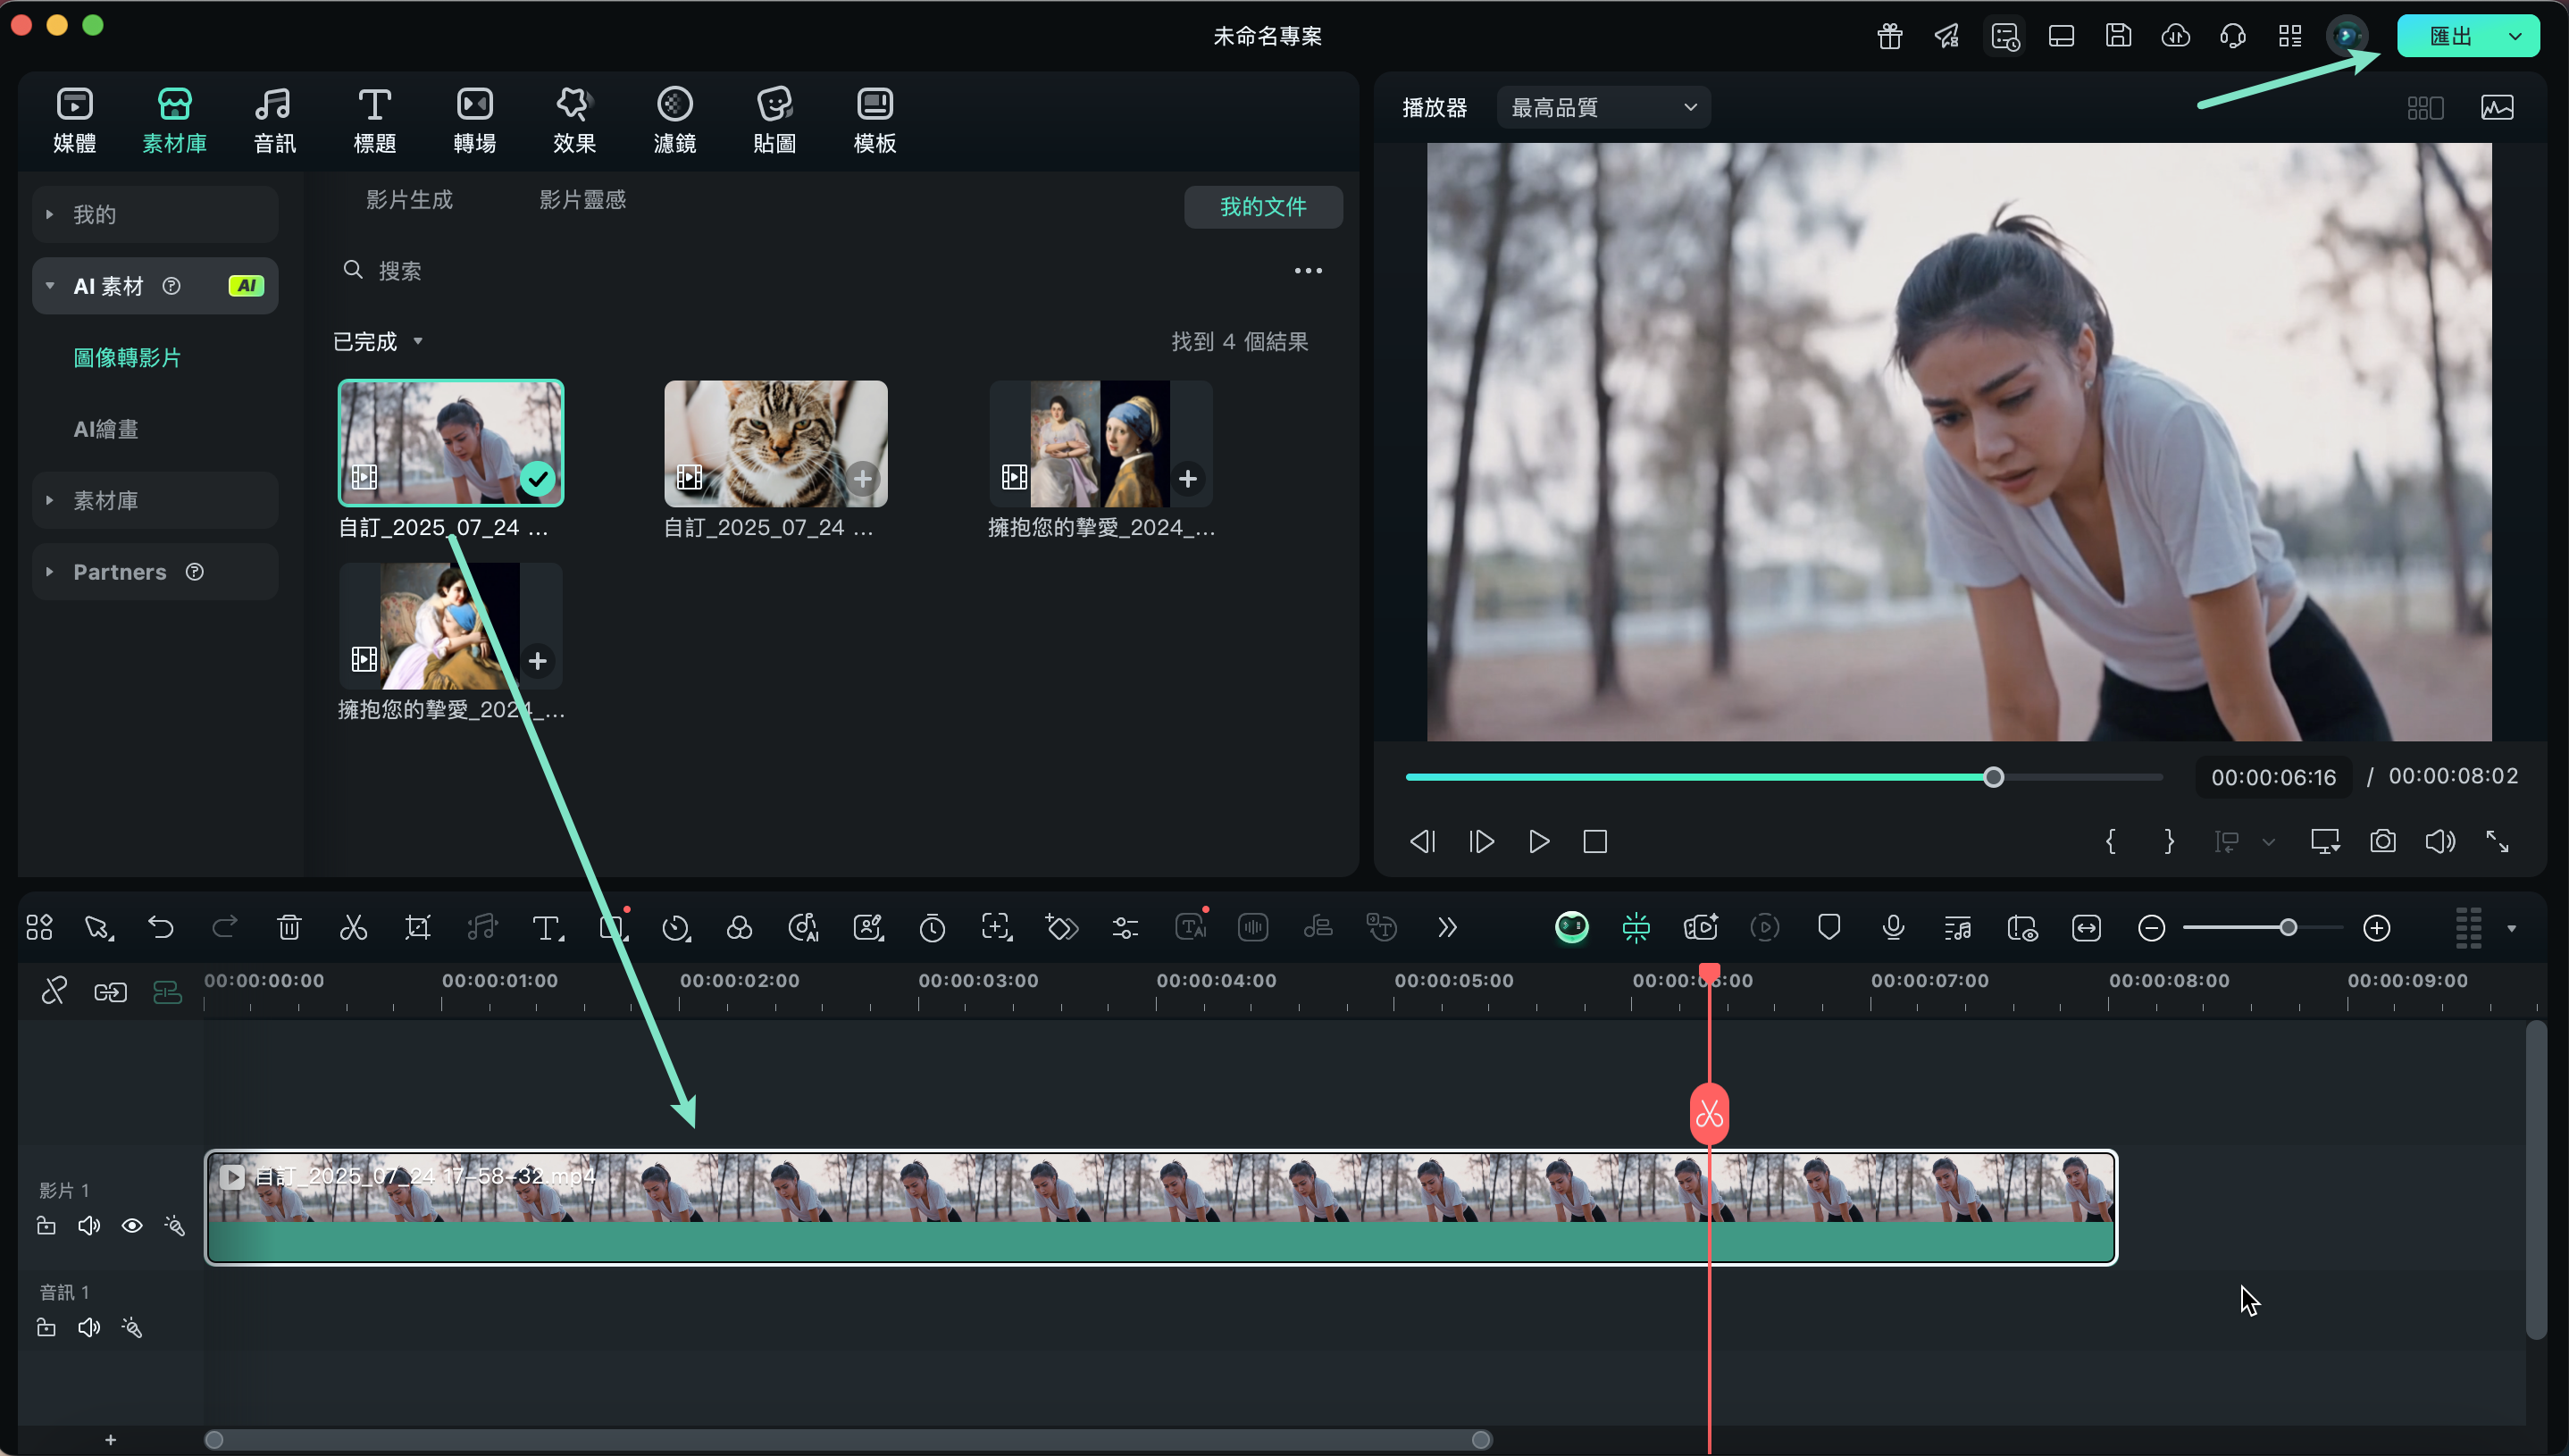Open the text tool in timeline toolbar
Viewport: 2569px width, 1456px height.
(x=547, y=928)
